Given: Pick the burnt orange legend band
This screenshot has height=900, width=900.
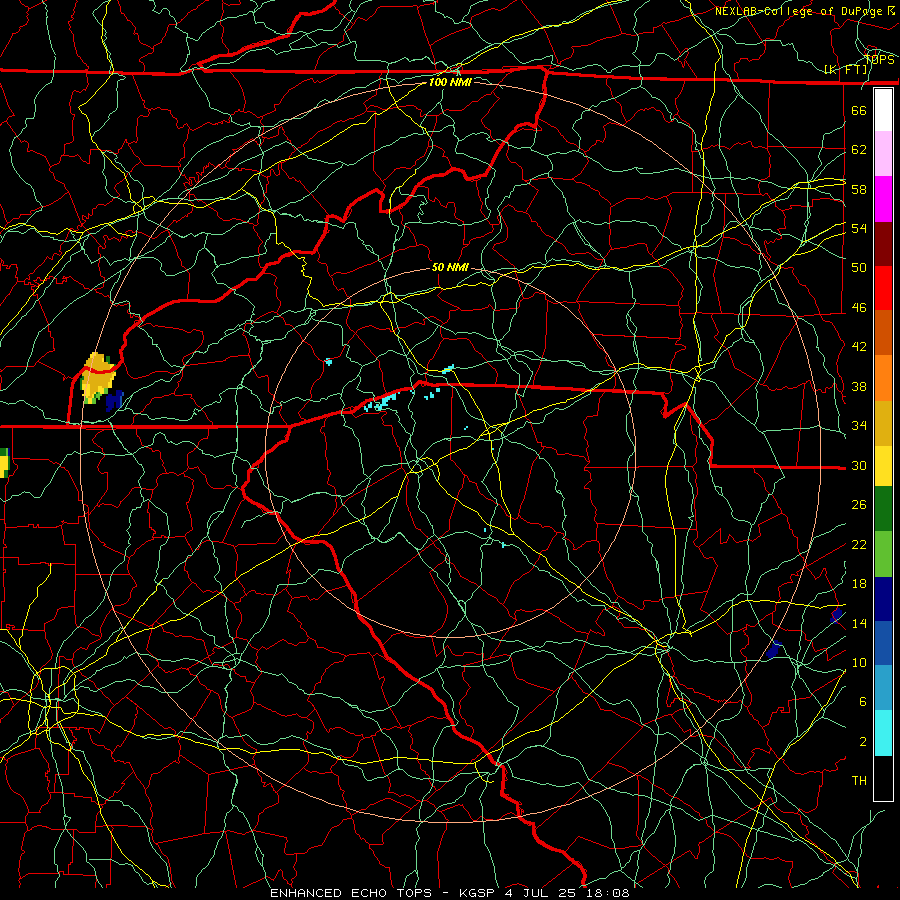Looking at the screenshot, I should (x=883, y=332).
